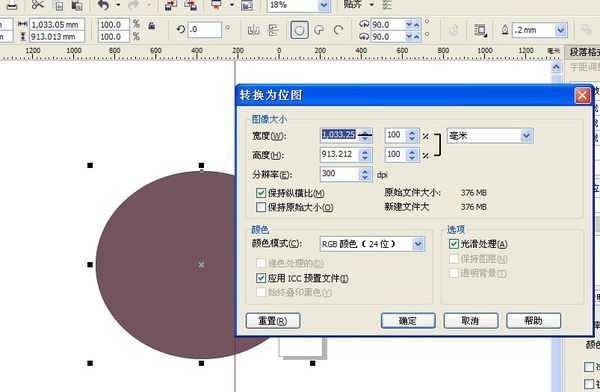Switch to the 段落格式 docker tab
Screen dimensions: 600x392
pos(584,52)
